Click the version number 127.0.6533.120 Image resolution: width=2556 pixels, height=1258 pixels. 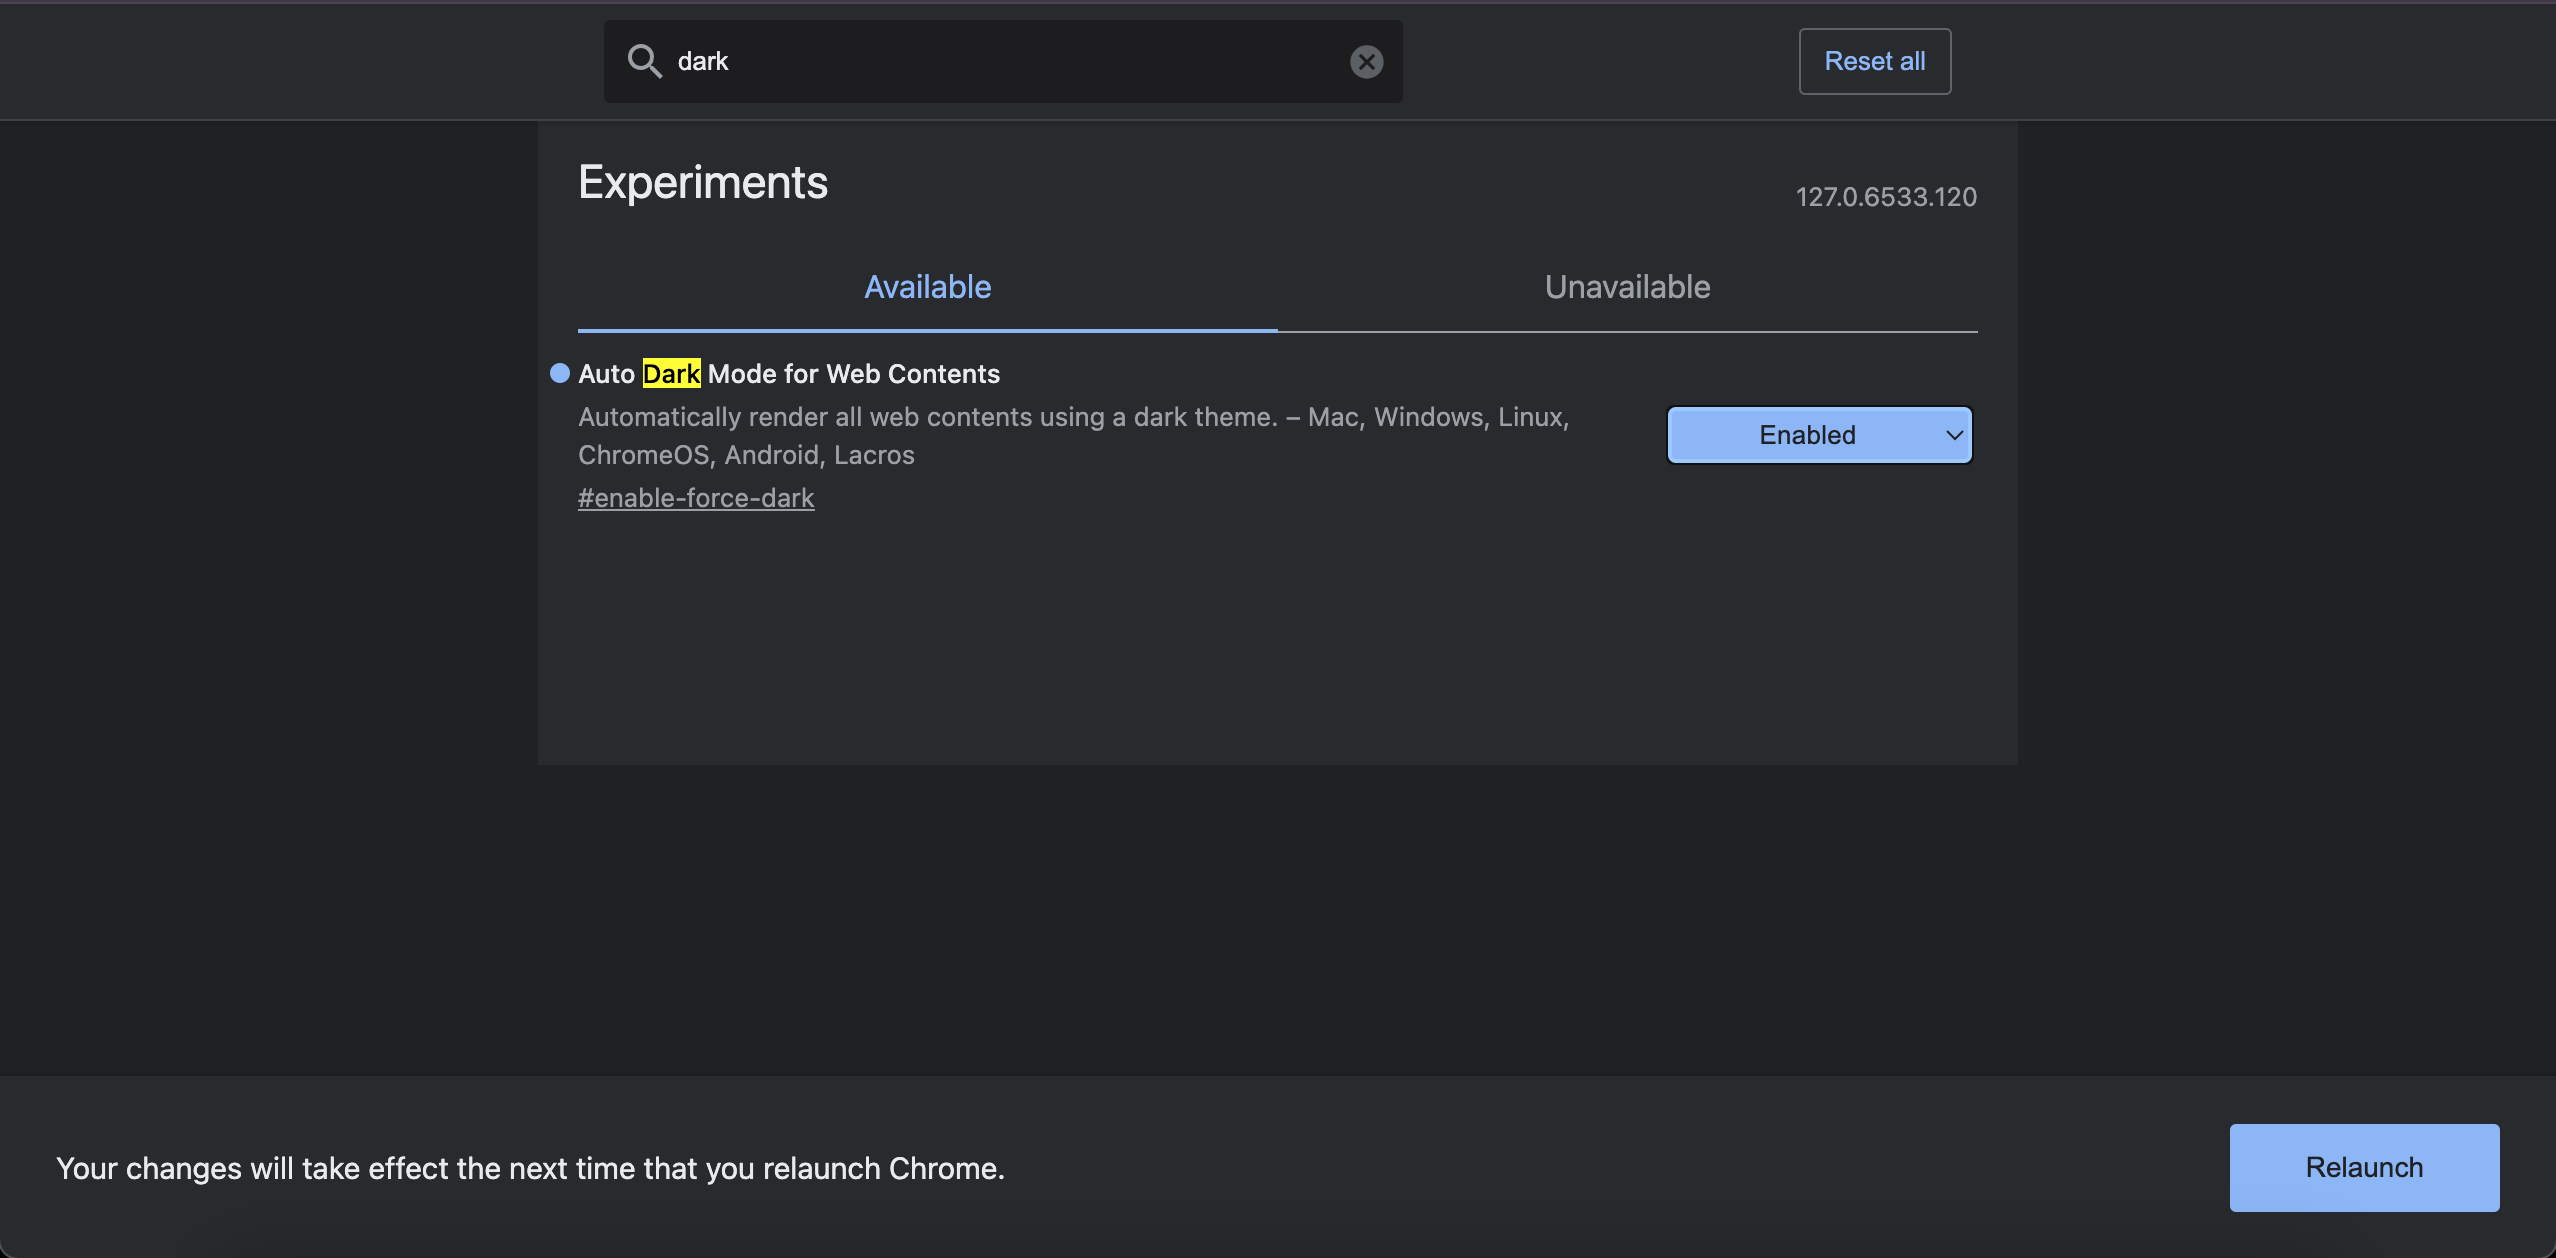click(x=1886, y=197)
